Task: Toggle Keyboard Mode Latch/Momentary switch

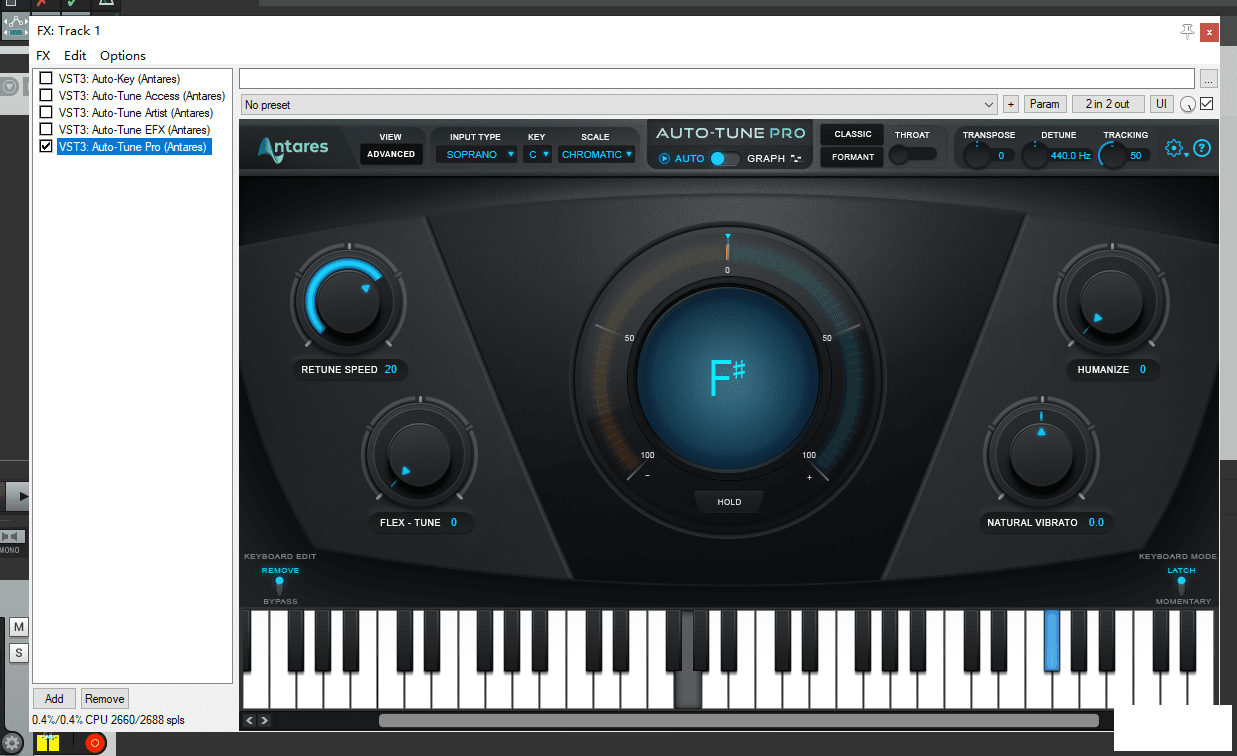Action: (x=1181, y=585)
